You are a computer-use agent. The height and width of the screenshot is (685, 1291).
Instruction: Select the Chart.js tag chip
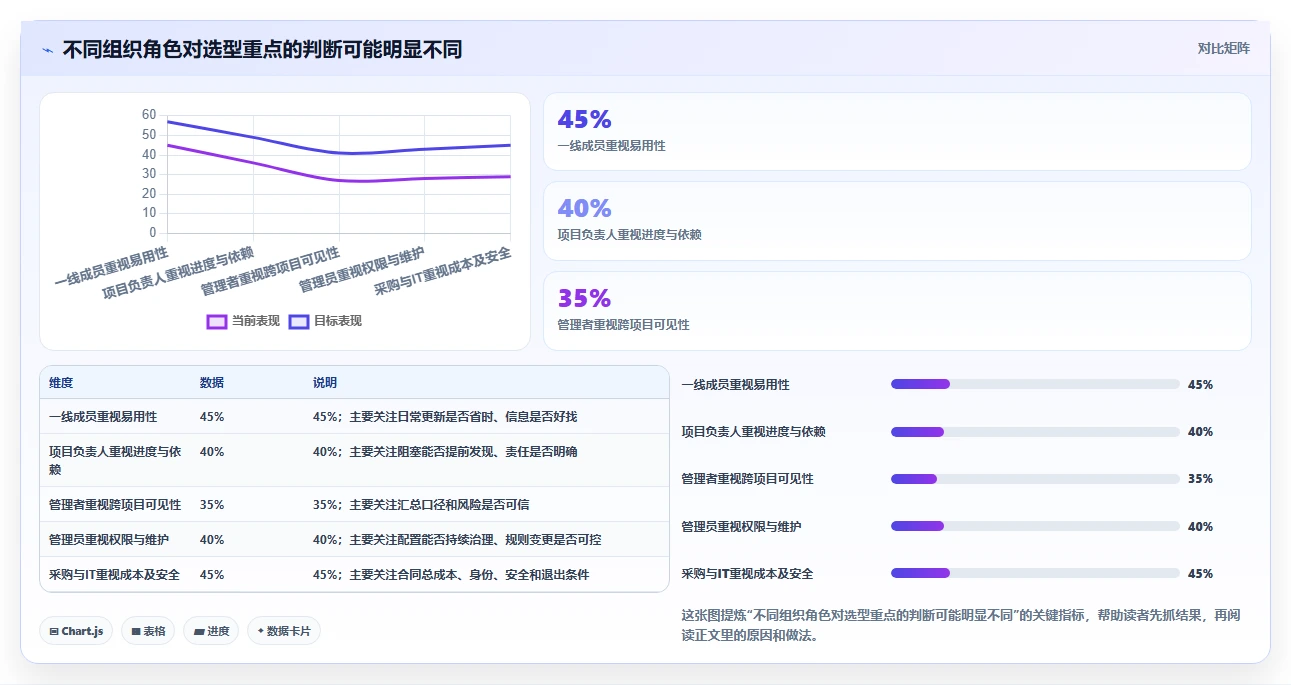coord(76,631)
